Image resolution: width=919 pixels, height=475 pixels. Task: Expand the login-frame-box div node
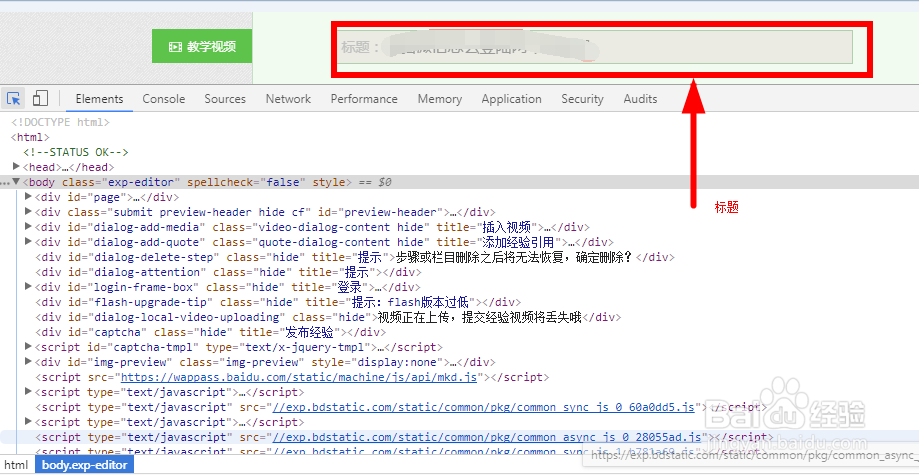coord(28,287)
